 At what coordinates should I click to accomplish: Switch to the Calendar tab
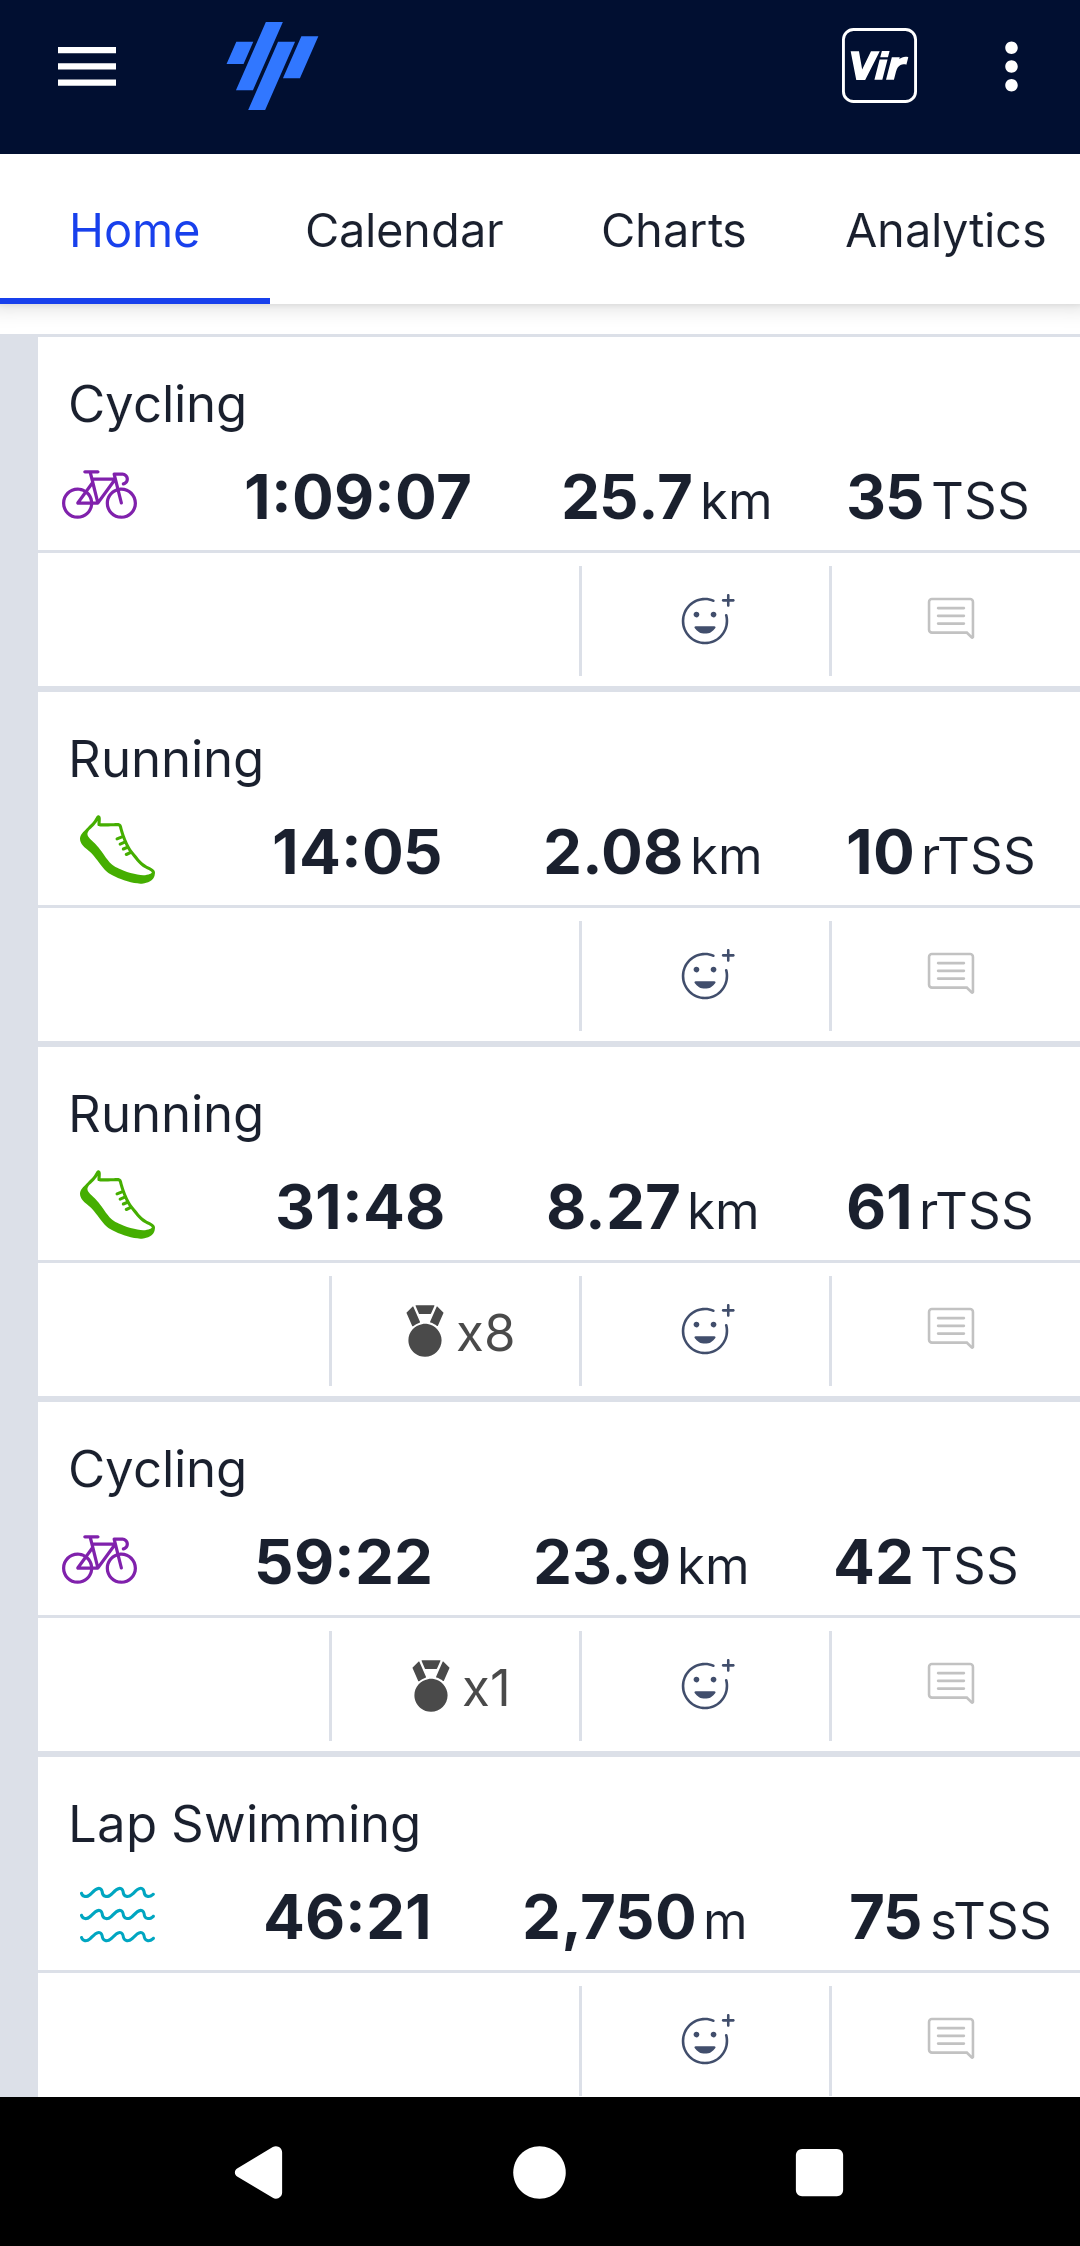(x=404, y=231)
